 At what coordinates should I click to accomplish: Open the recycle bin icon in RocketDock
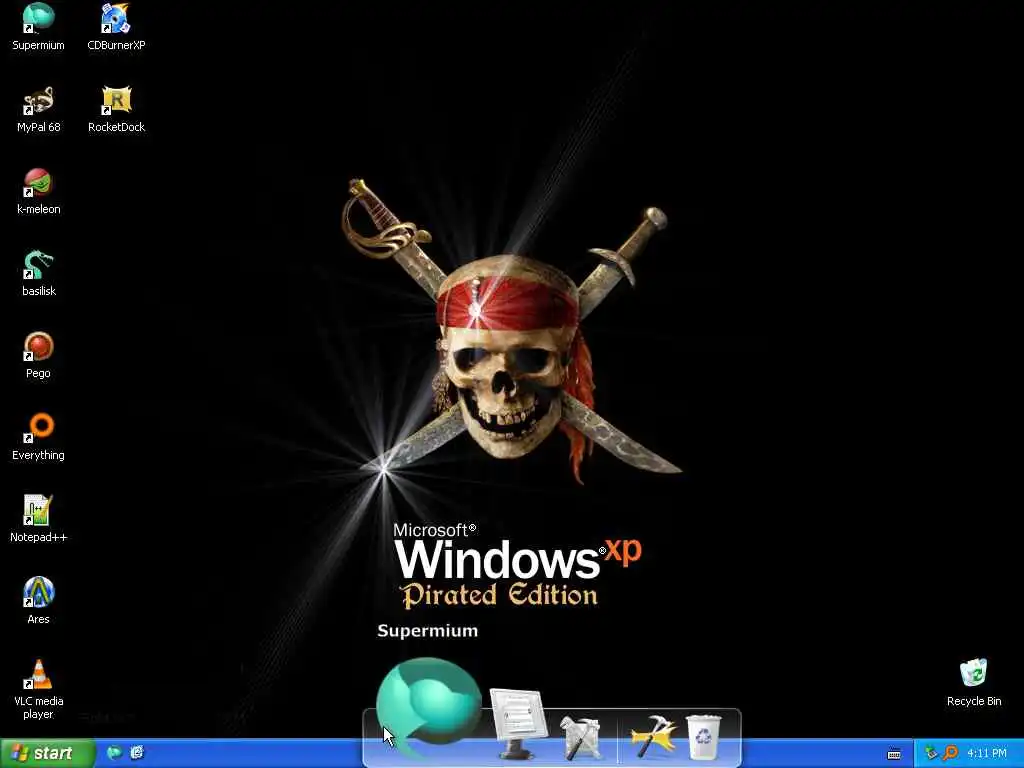click(703, 737)
